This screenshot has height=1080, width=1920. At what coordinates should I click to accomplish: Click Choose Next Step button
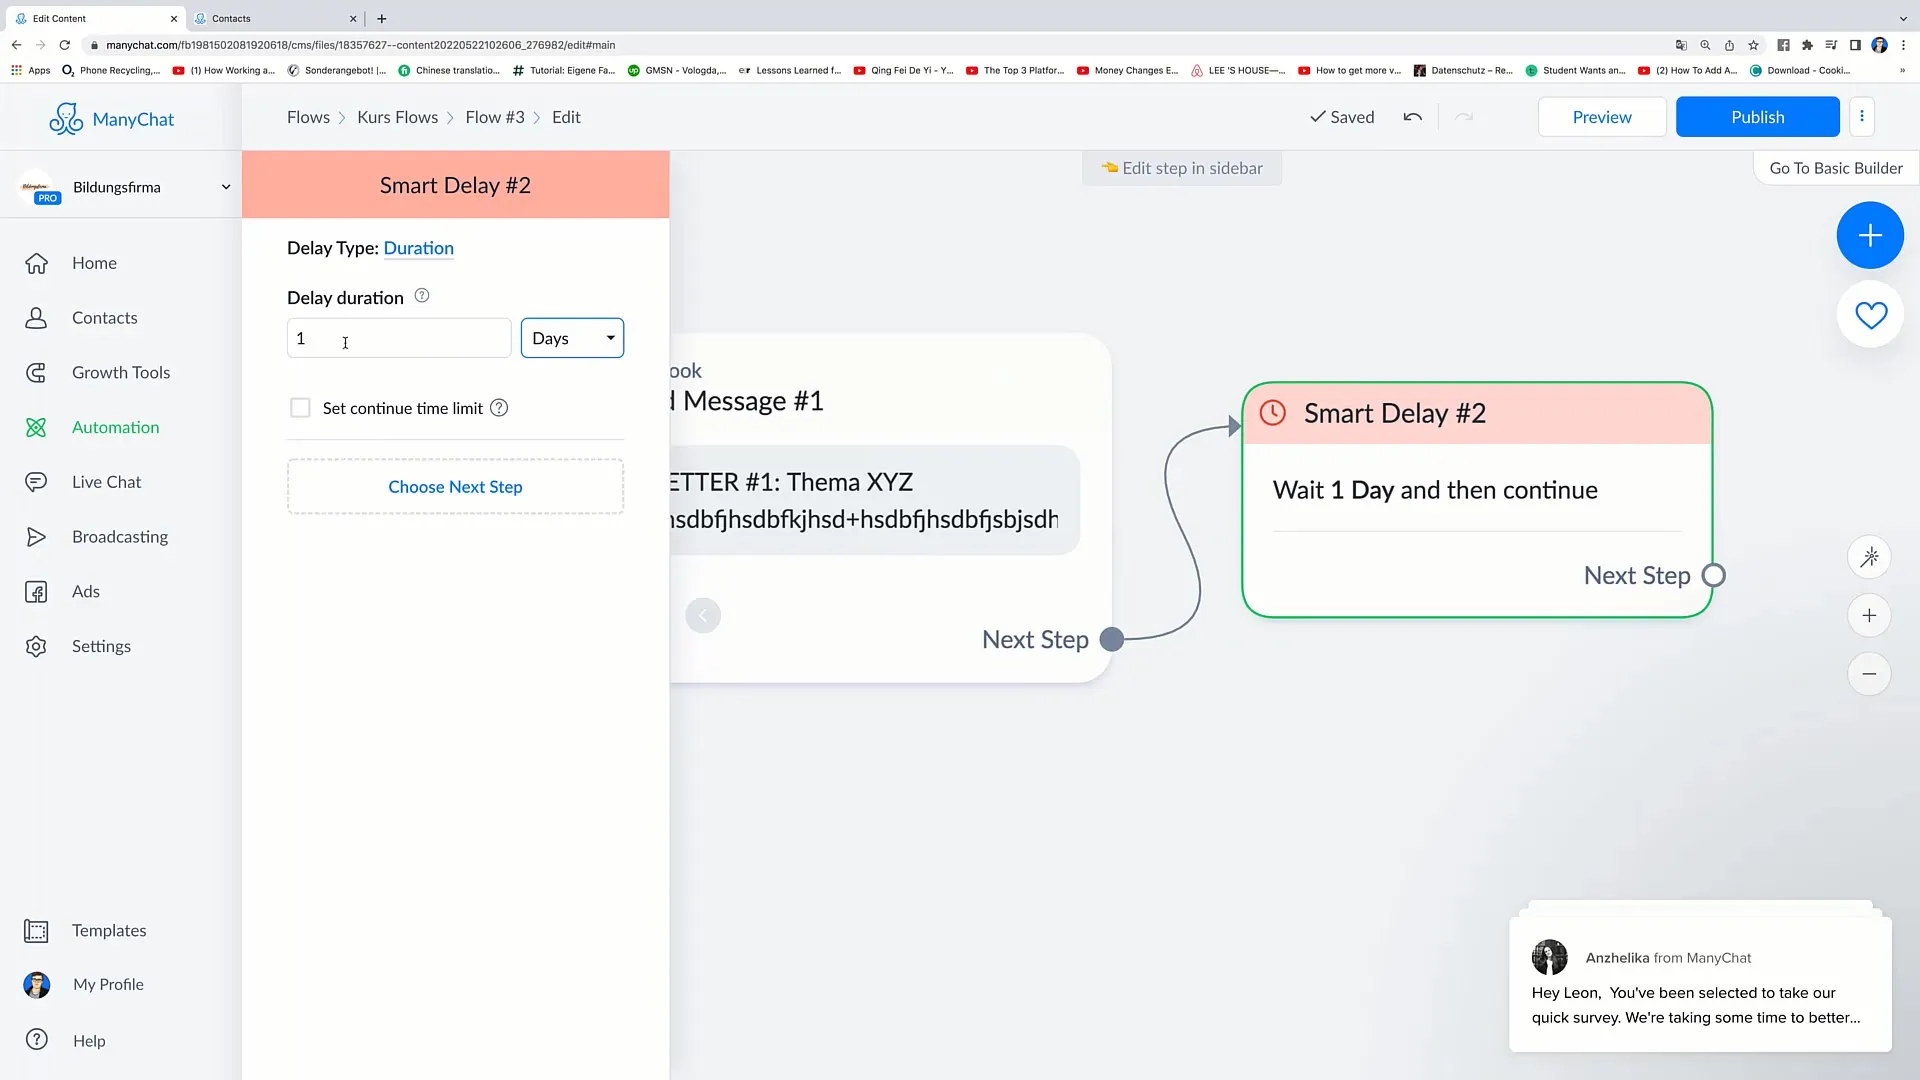(455, 487)
